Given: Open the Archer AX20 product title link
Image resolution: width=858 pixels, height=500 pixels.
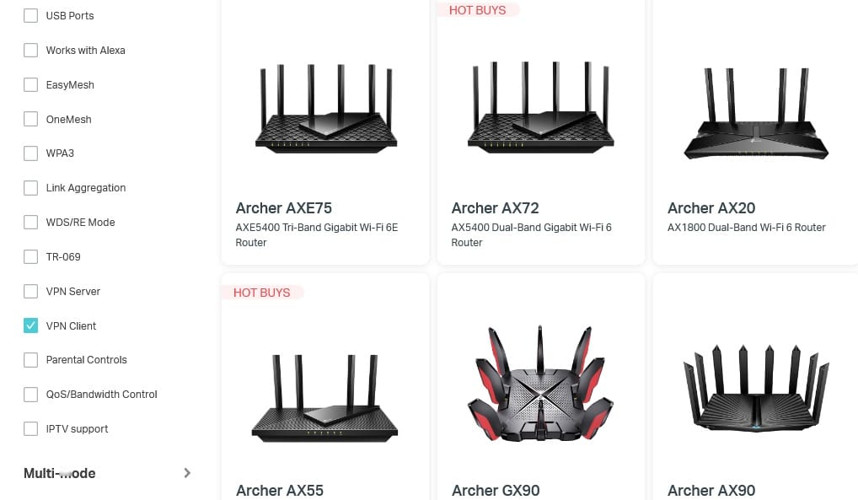Looking at the screenshot, I should click(x=711, y=208).
